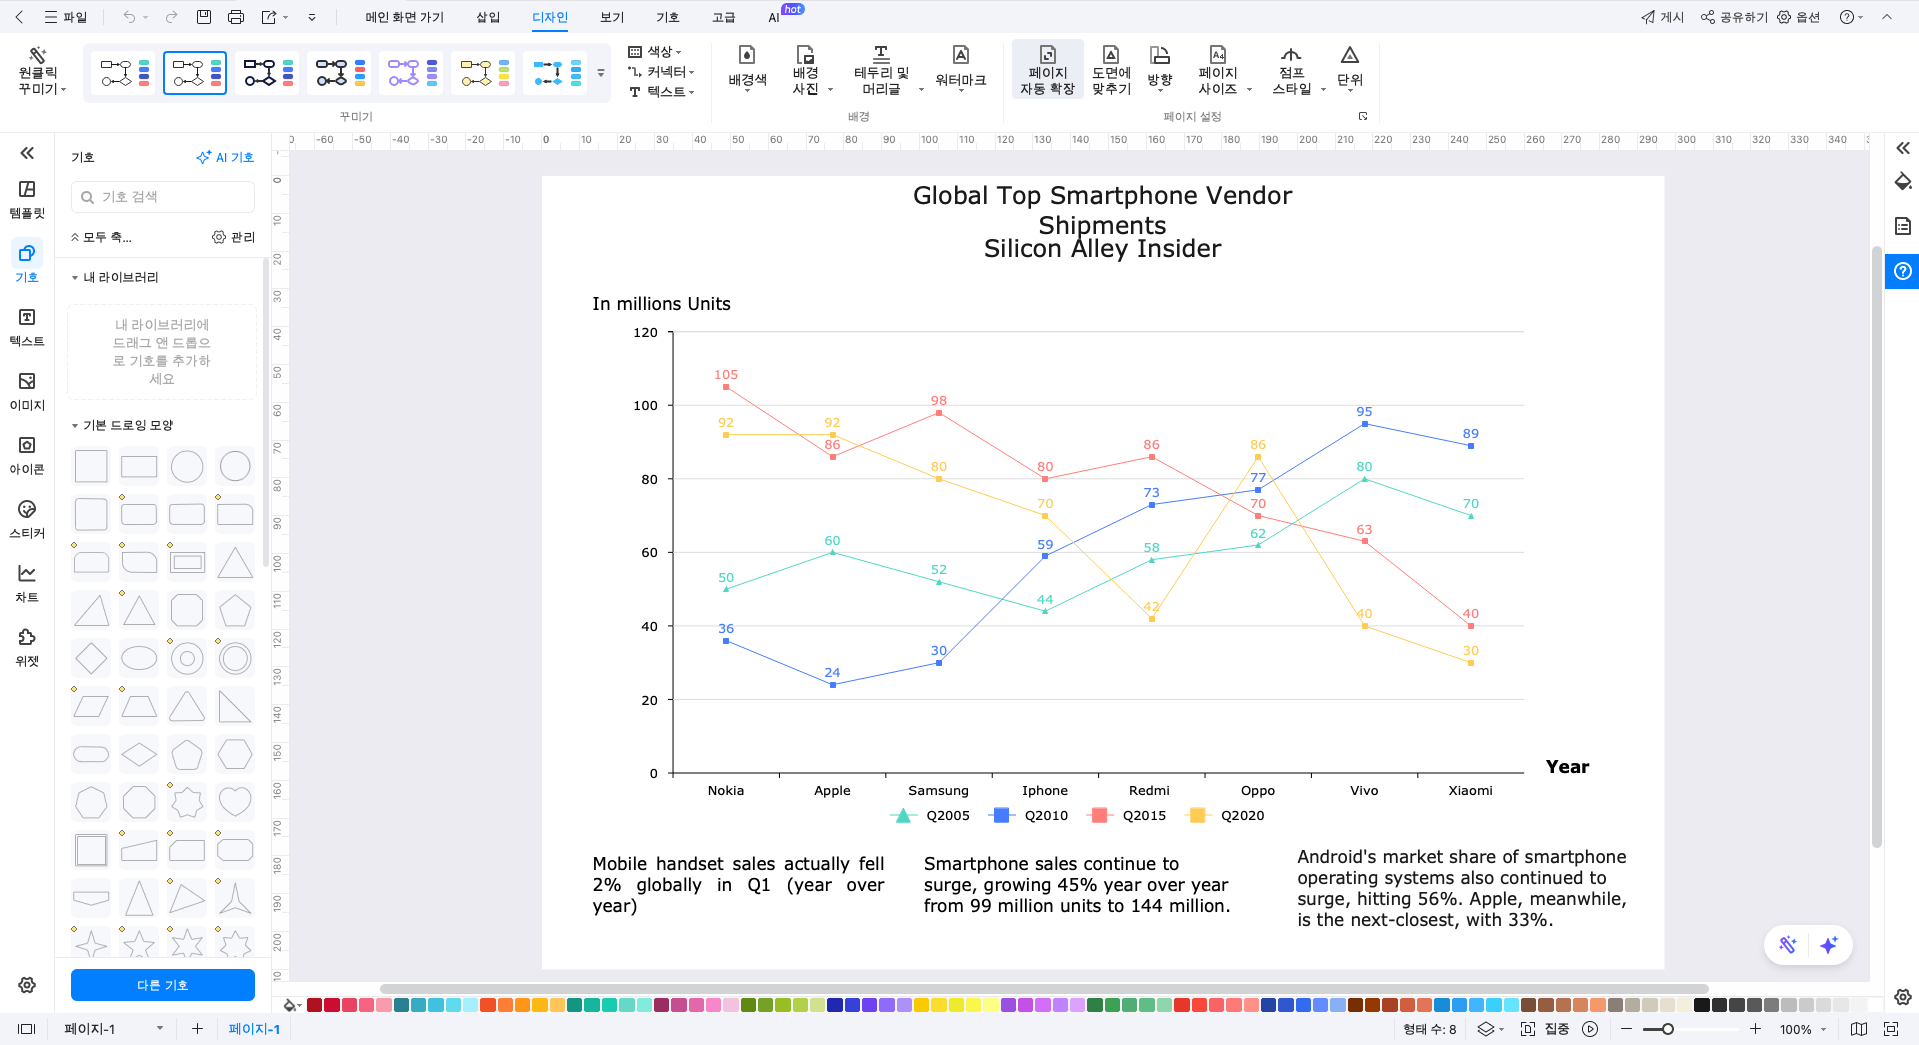The image size is (1919, 1045).
Task: Open the Templates panel in sidebar
Action: click(x=27, y=199)
